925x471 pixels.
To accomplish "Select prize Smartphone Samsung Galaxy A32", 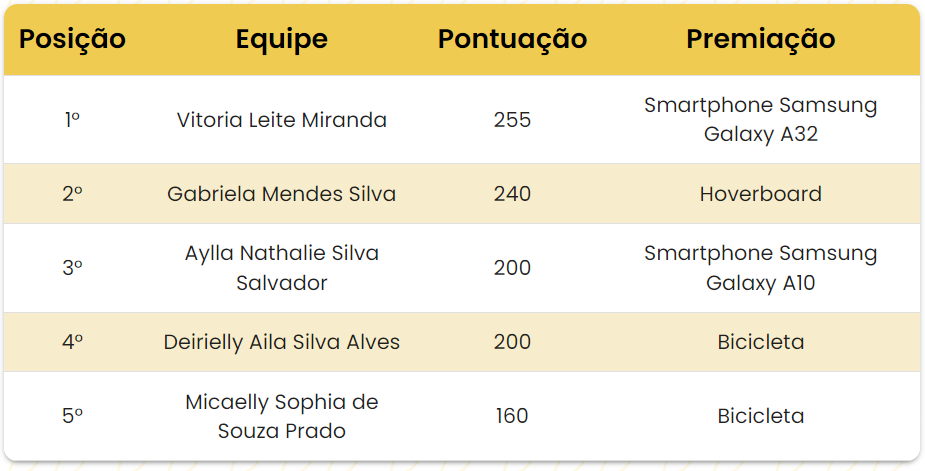I will point(760,120).
